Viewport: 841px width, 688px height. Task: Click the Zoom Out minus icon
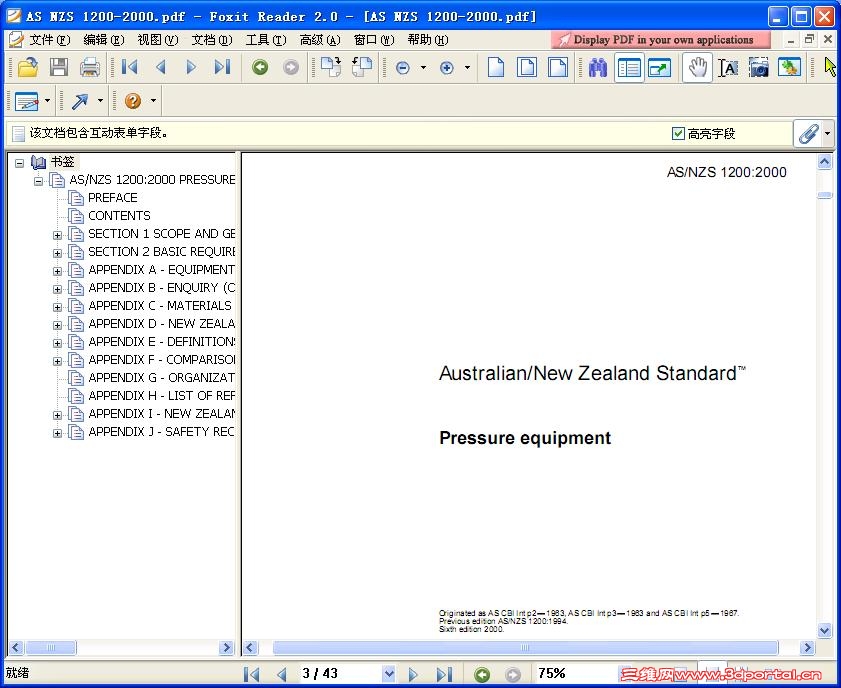coord(403,68)
